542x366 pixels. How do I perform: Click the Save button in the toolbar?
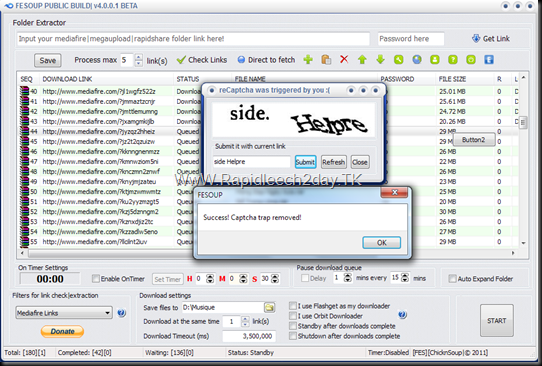point(48,60)
